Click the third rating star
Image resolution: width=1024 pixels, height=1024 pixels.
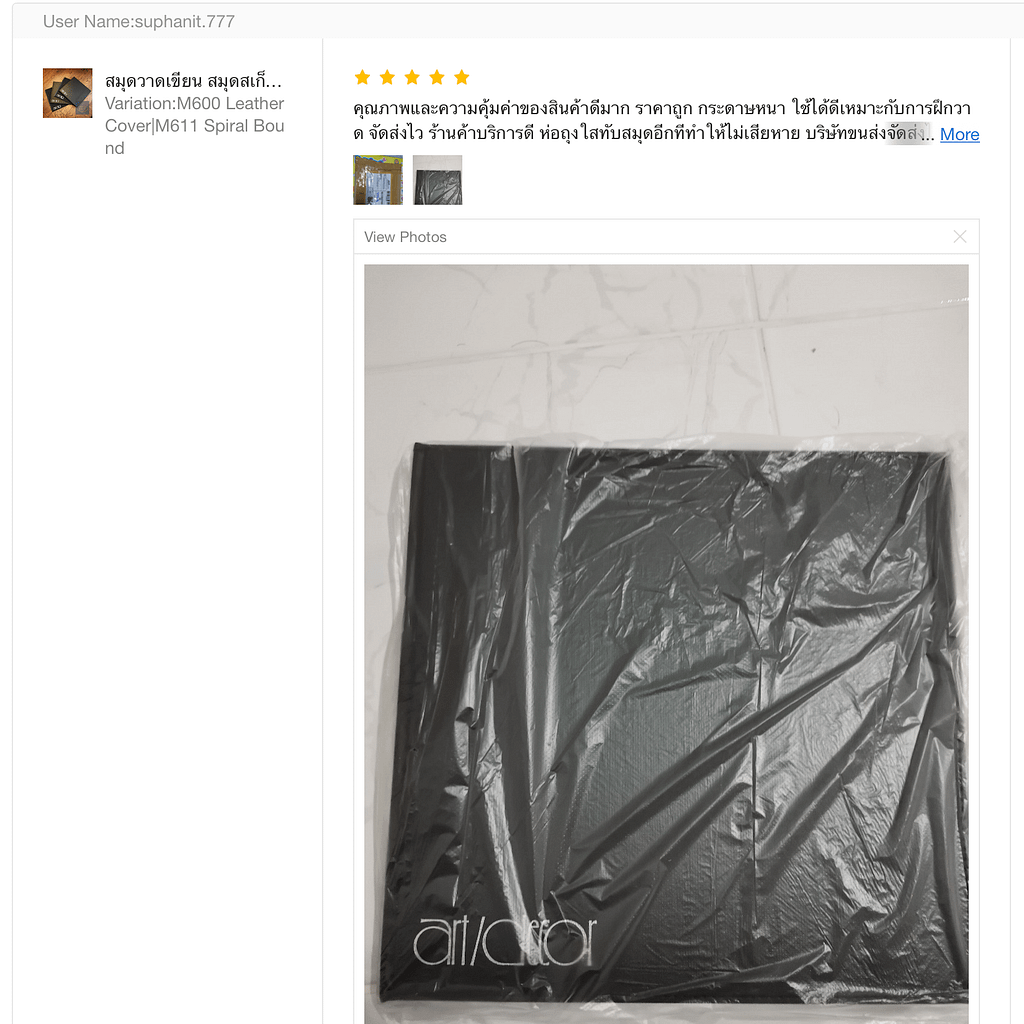[x=412, y=78]
